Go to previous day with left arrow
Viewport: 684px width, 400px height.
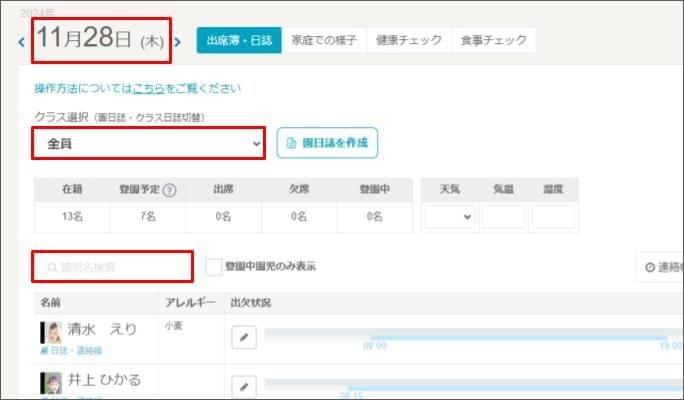tap(22, 42)
